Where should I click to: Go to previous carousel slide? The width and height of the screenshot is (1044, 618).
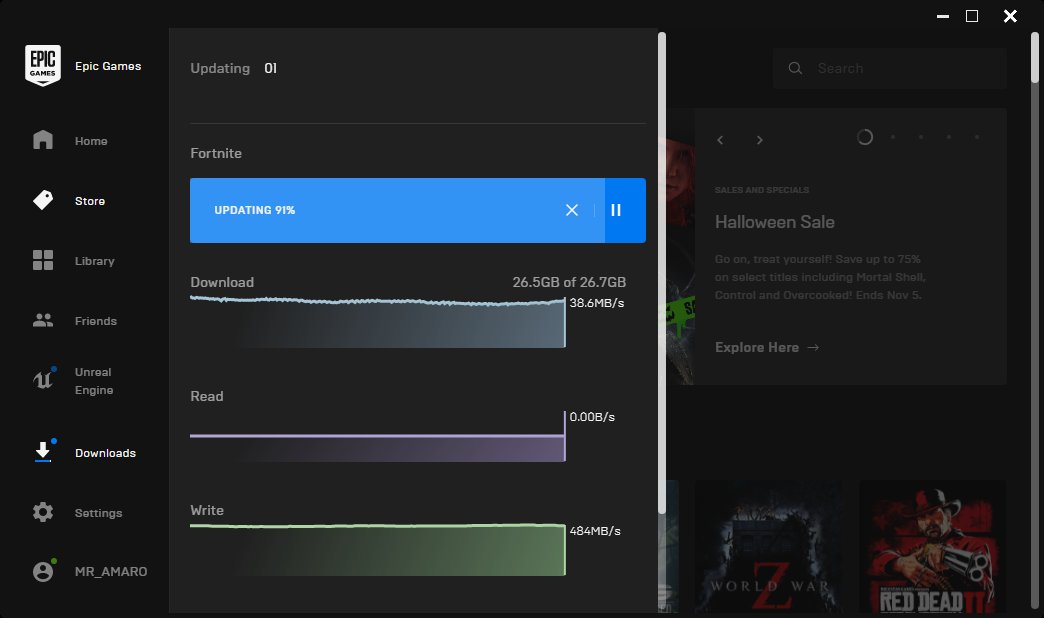tap(720, 140)
